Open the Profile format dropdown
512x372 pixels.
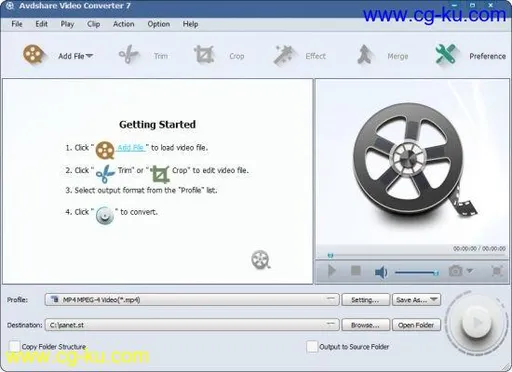(x=192, y=300)
